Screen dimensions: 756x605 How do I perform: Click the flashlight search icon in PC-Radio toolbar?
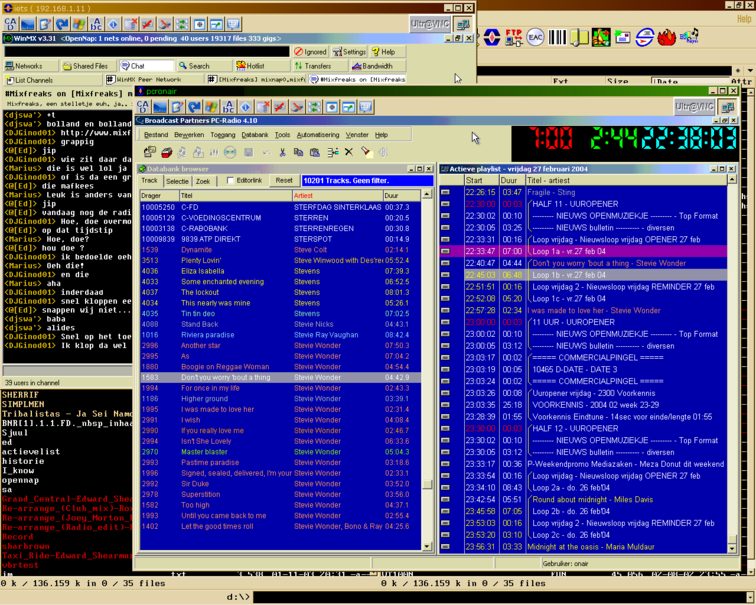[x=366, y=152]
